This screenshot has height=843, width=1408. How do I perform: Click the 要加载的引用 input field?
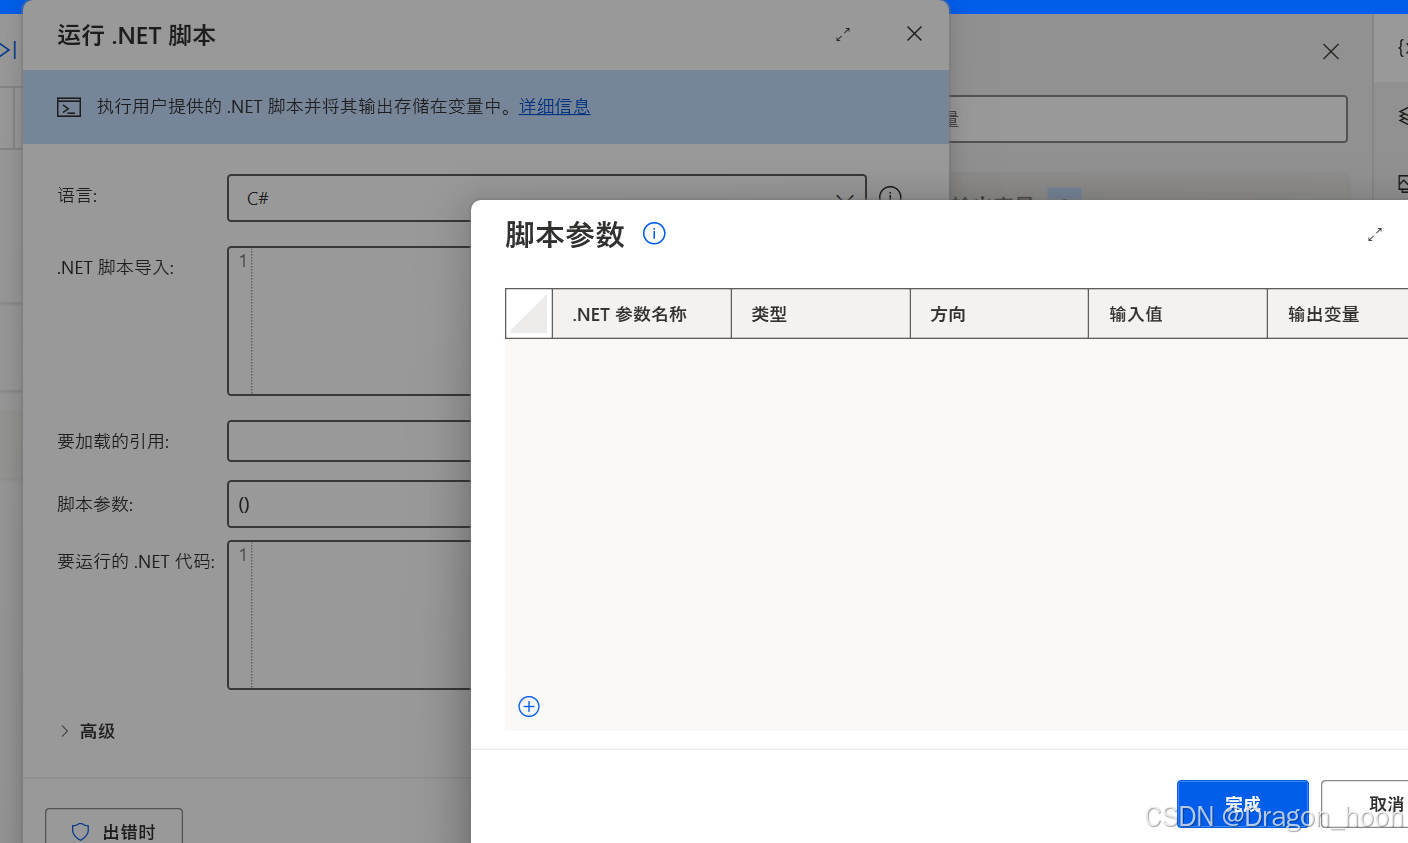[x=350, y=441]
